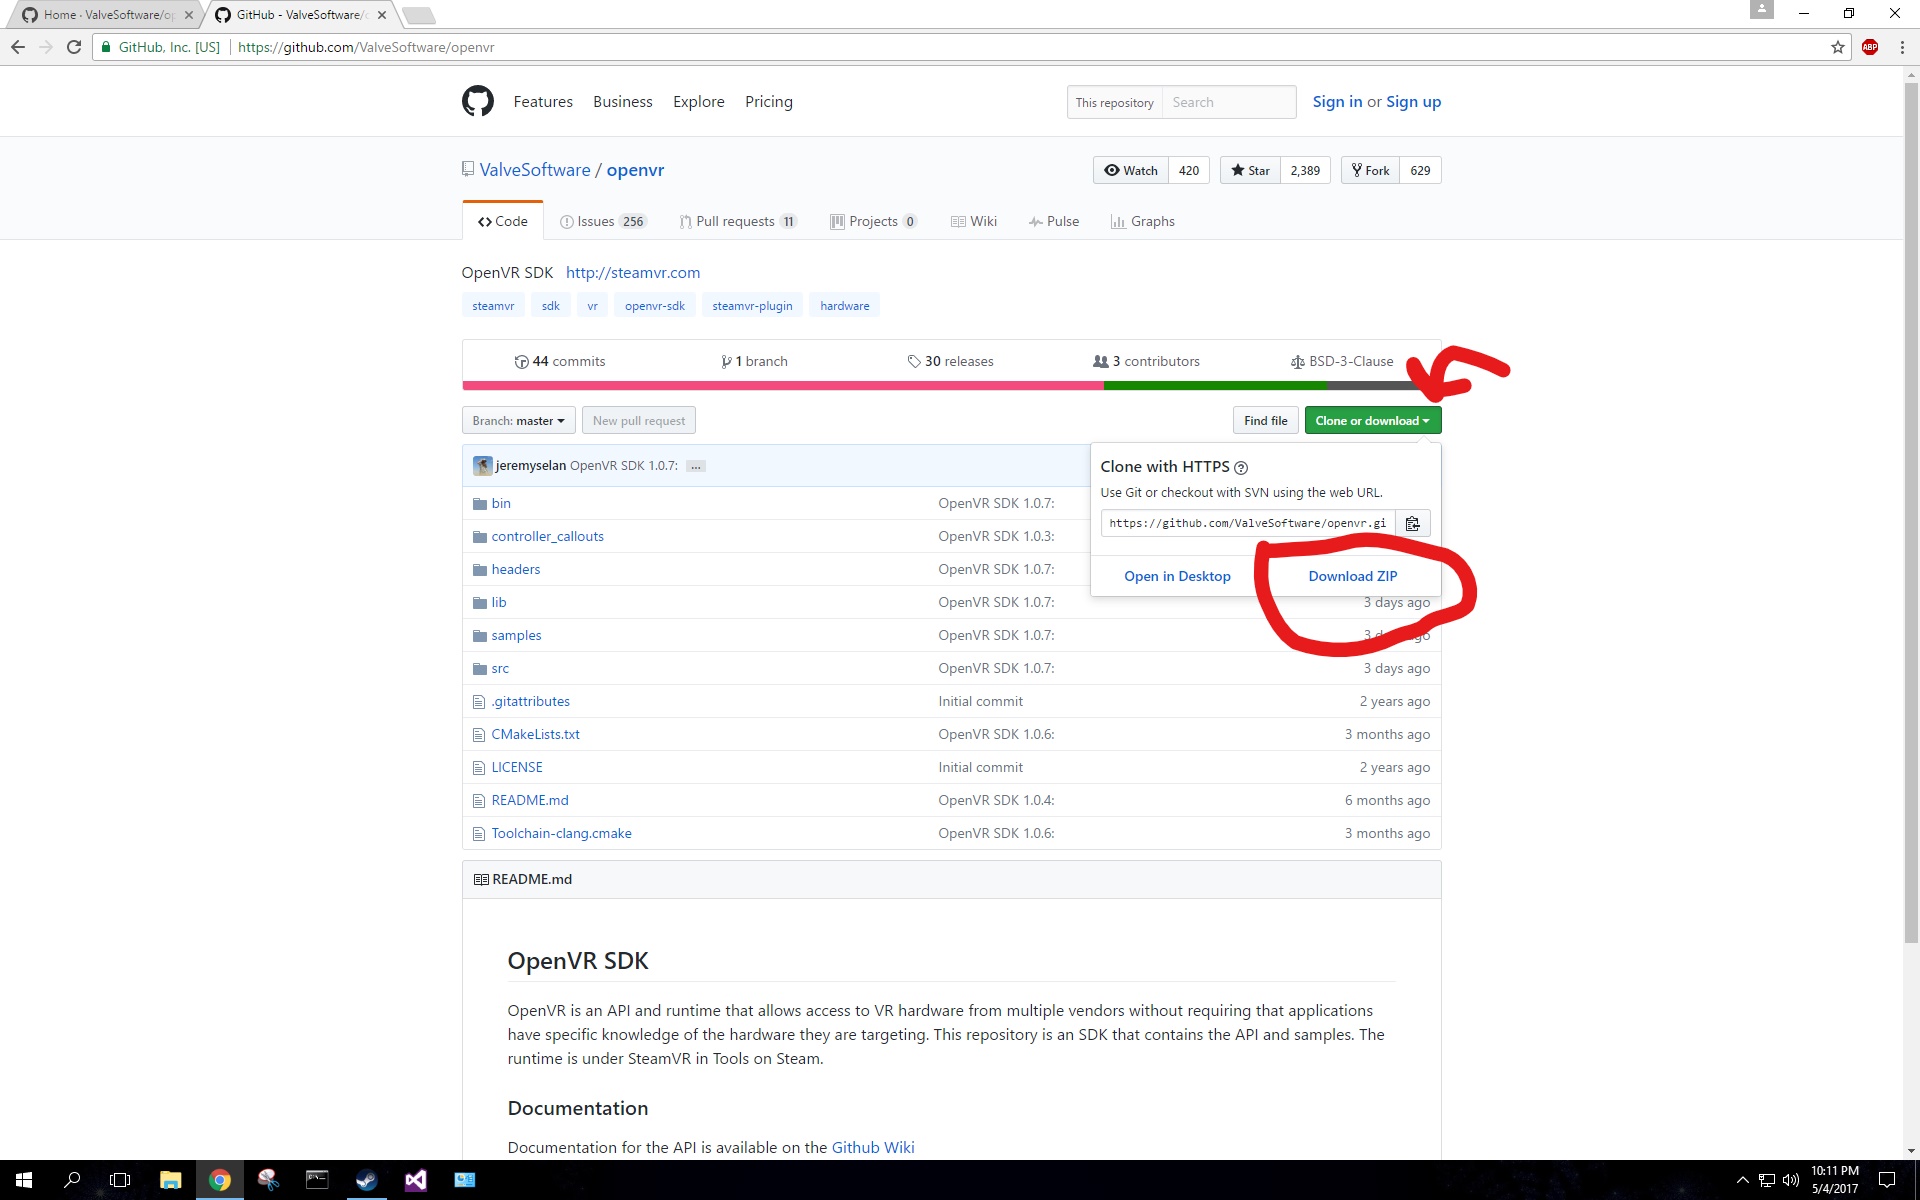
Task: Click Clone or download dropdown button
Action: 1372,421
